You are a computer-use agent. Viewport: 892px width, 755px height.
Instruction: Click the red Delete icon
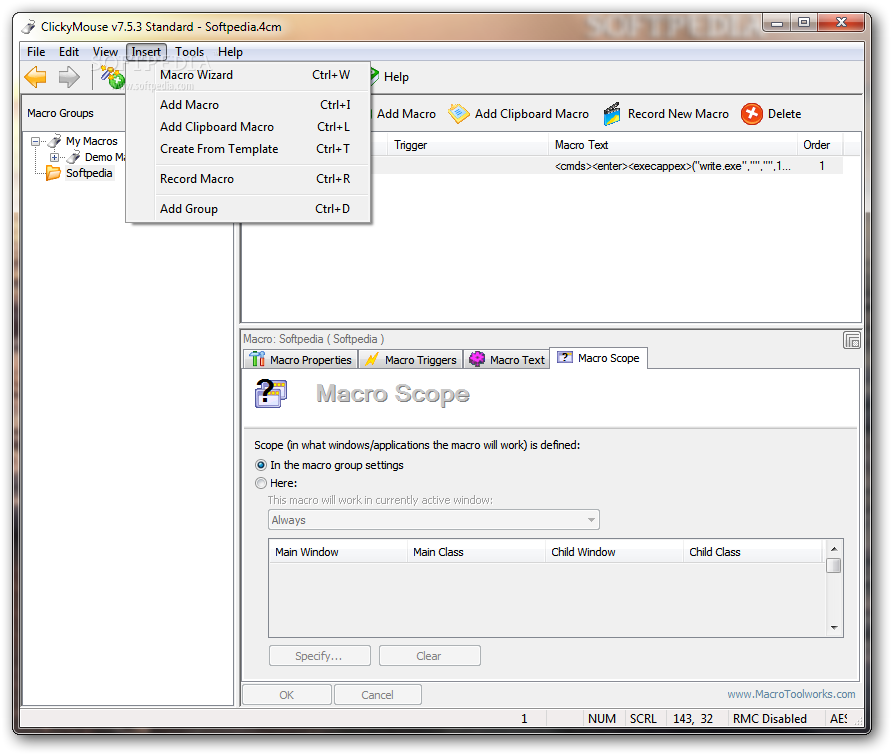[x=751, y=114]
